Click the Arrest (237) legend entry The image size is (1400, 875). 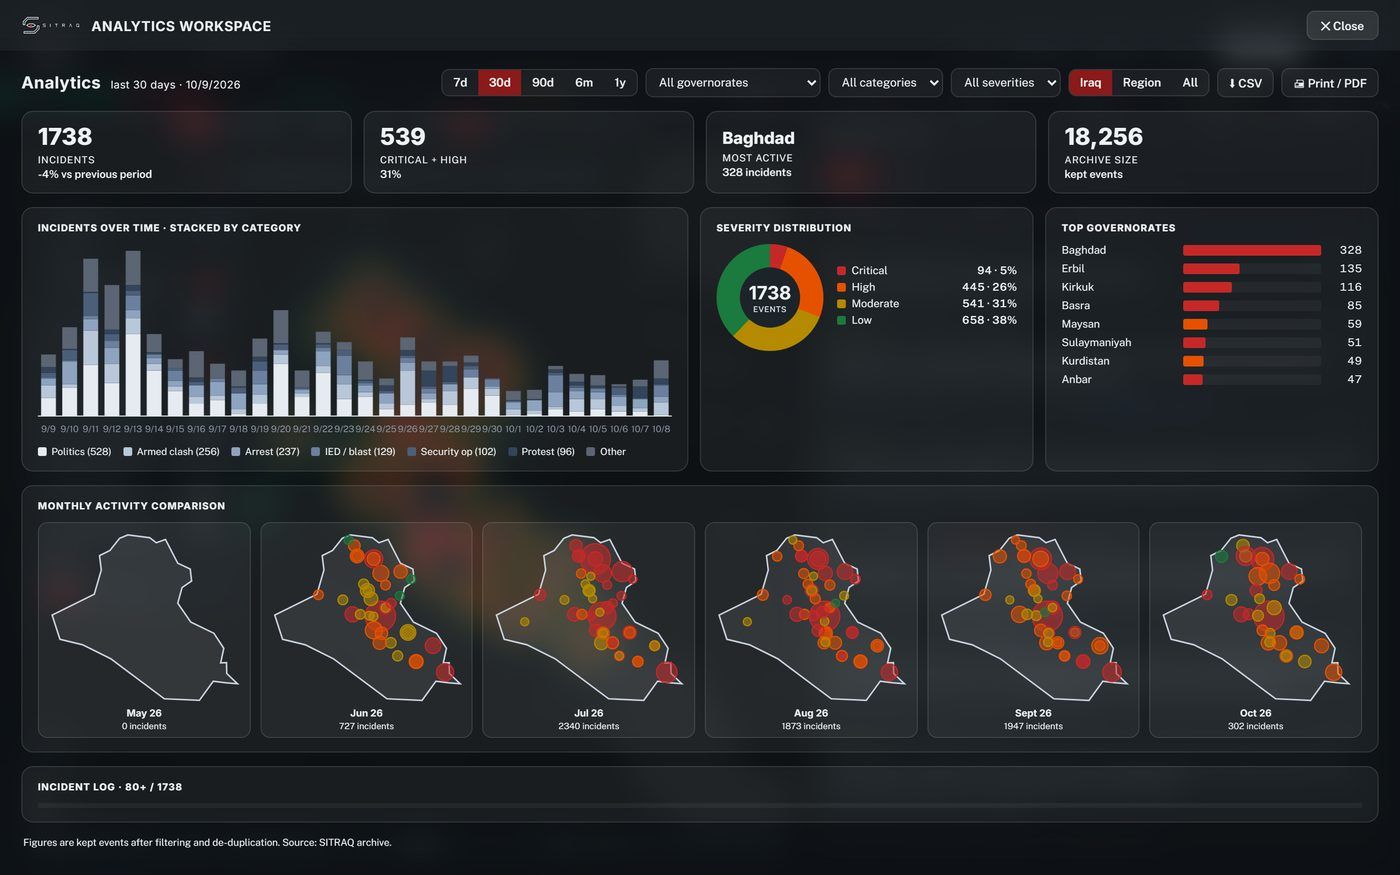point(265,452)
